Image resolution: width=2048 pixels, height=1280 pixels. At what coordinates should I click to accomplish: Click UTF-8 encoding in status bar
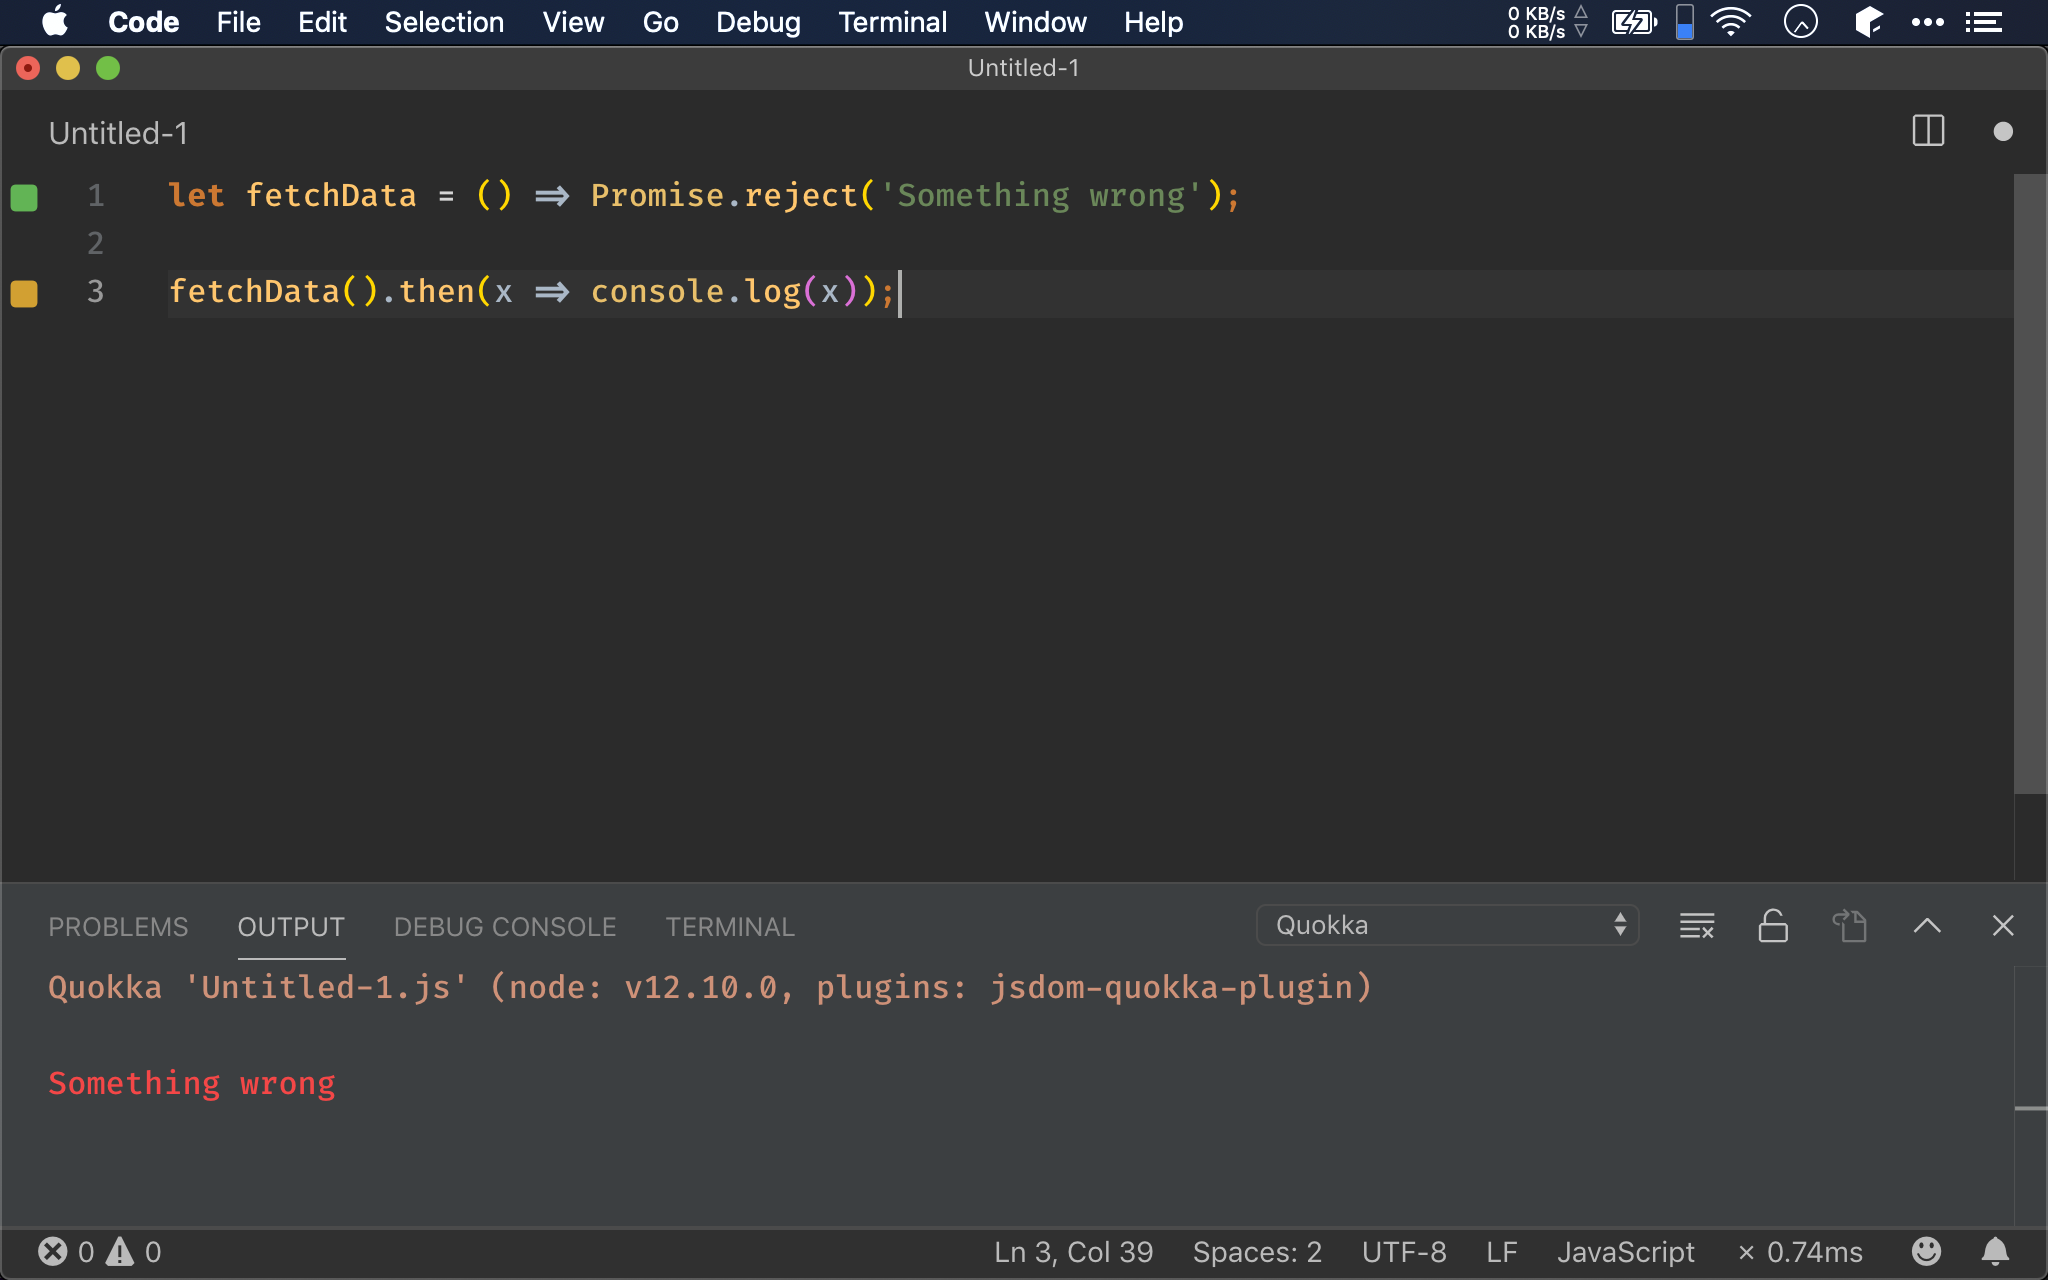[1403, 1251]
